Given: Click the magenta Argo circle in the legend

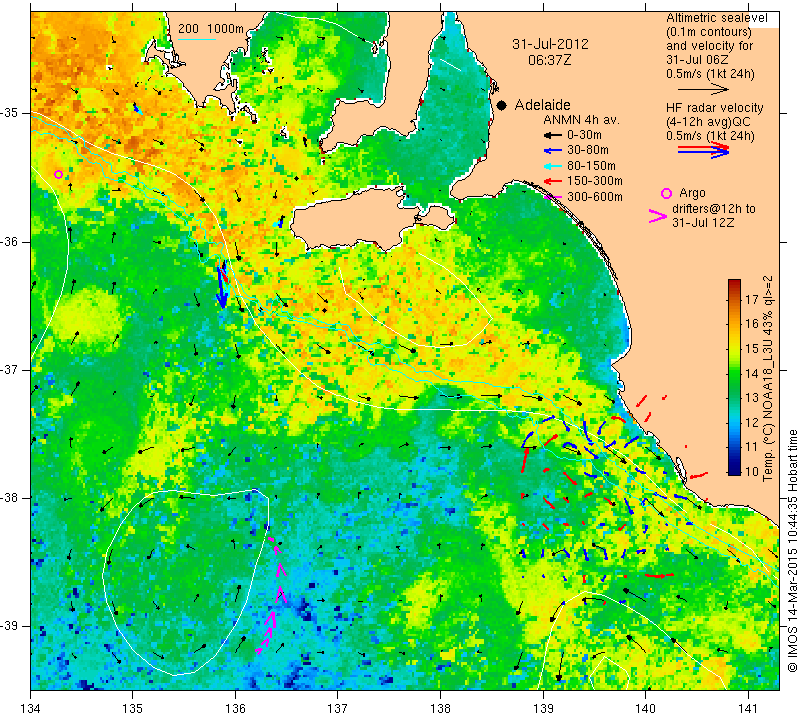Looking at the screenshot, I should pos(666,193).
